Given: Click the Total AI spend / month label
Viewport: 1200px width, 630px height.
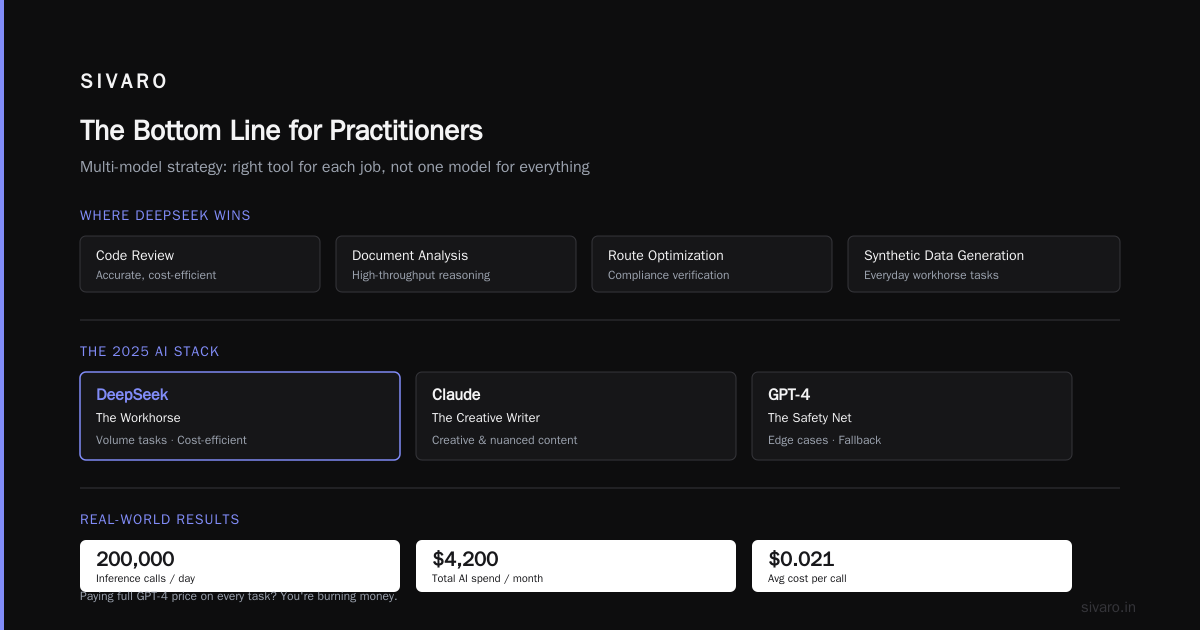Looking at the screenshot, I should pos(488,578).
